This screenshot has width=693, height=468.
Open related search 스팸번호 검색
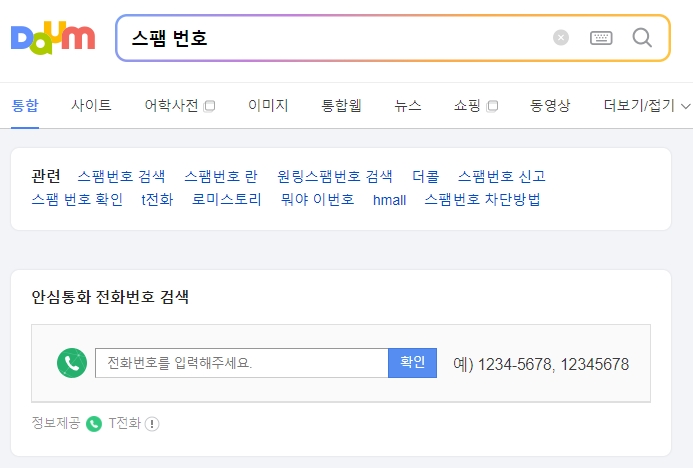121,176
